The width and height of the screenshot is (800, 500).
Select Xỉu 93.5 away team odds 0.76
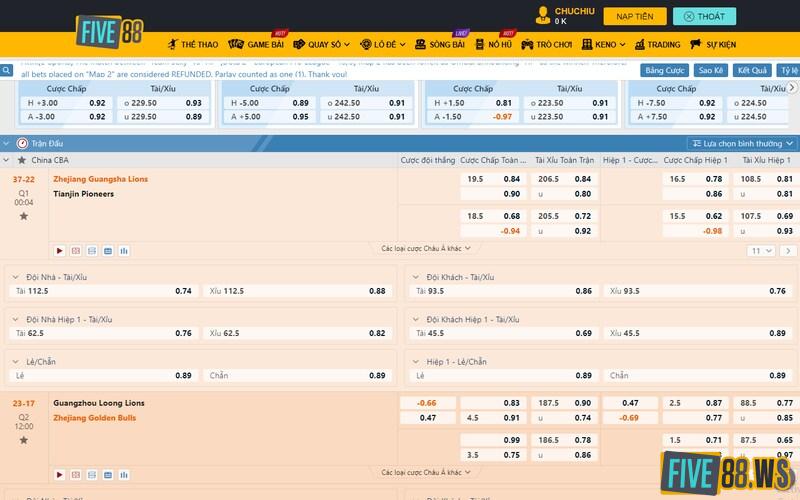[x=697, y=291]
